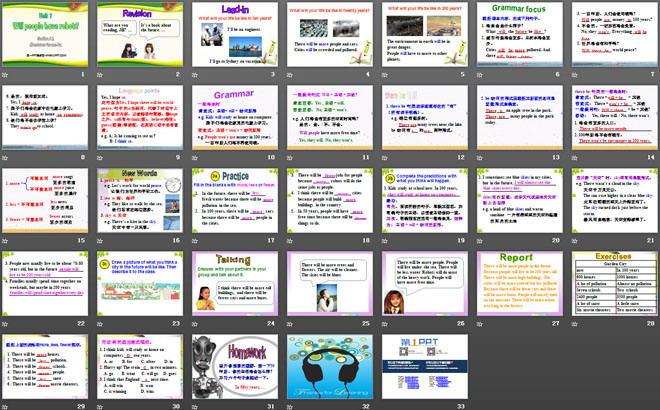Click the star icon below slide 5
660x410 pixels.
(x=385, y=75)
